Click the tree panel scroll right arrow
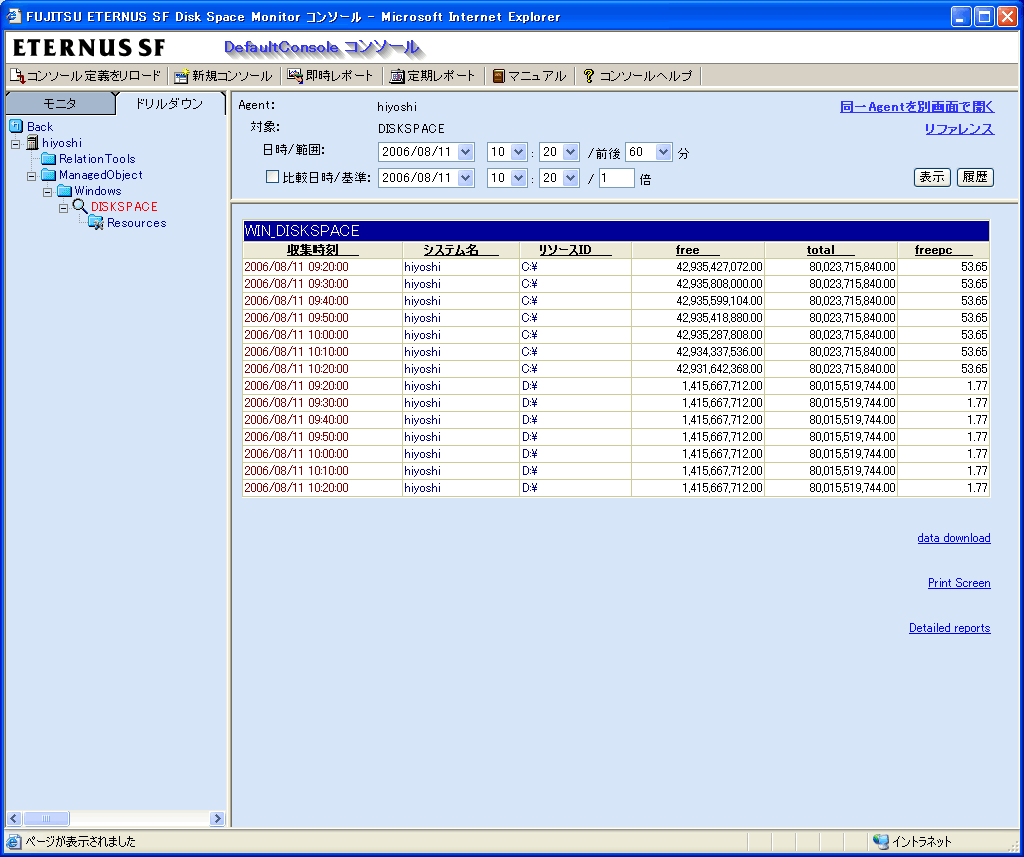 point(217,818)
